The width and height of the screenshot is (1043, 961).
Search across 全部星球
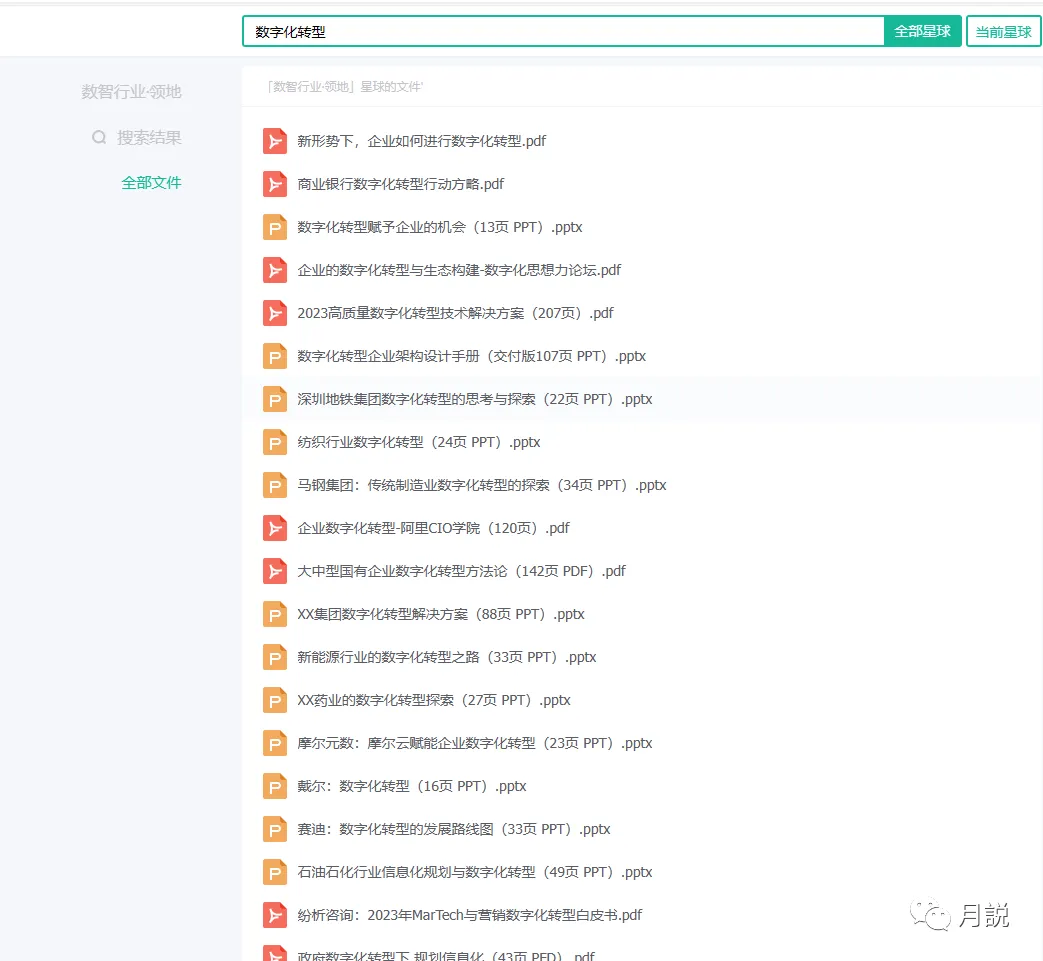coord(922,31)
